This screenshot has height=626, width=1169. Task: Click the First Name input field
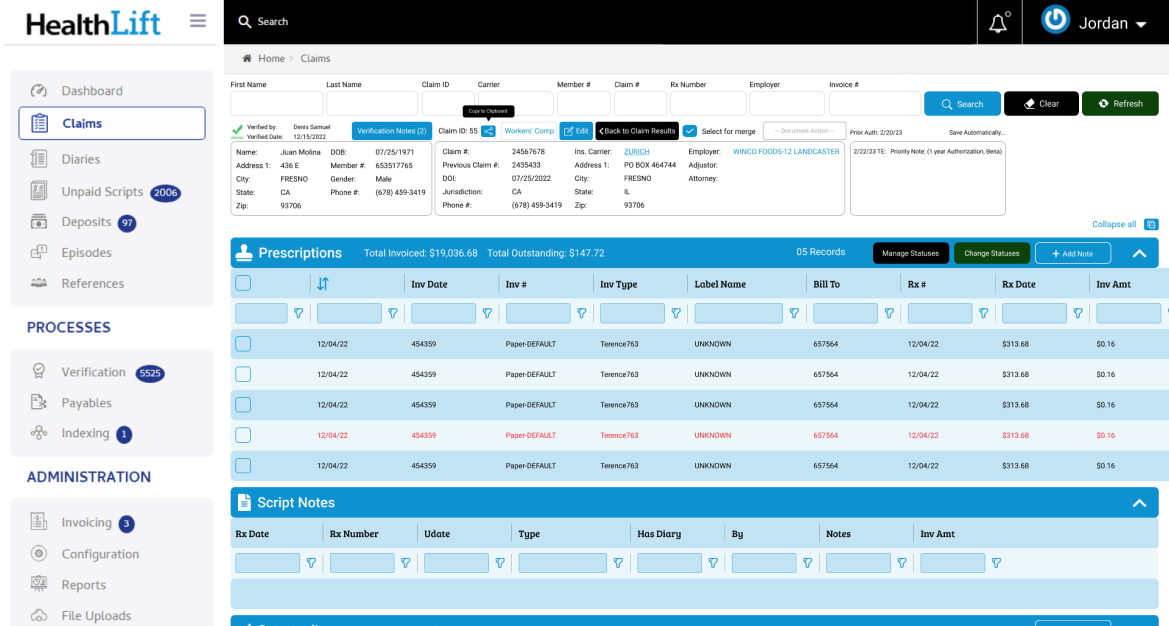[276, 104]
